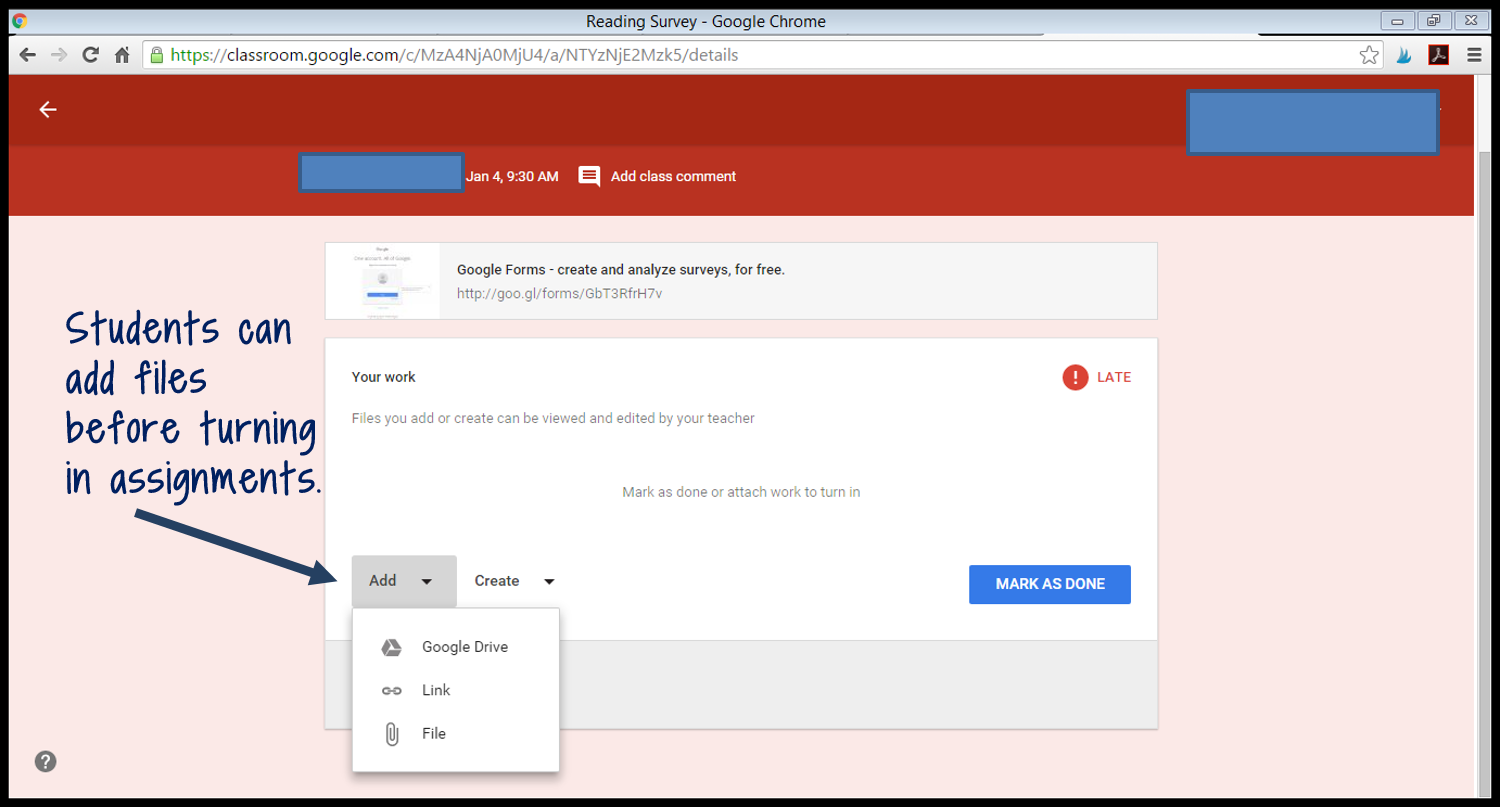Click the Adobe PDF icon in the browser toolbar
1500x807 pixels.
(1438, 55)
